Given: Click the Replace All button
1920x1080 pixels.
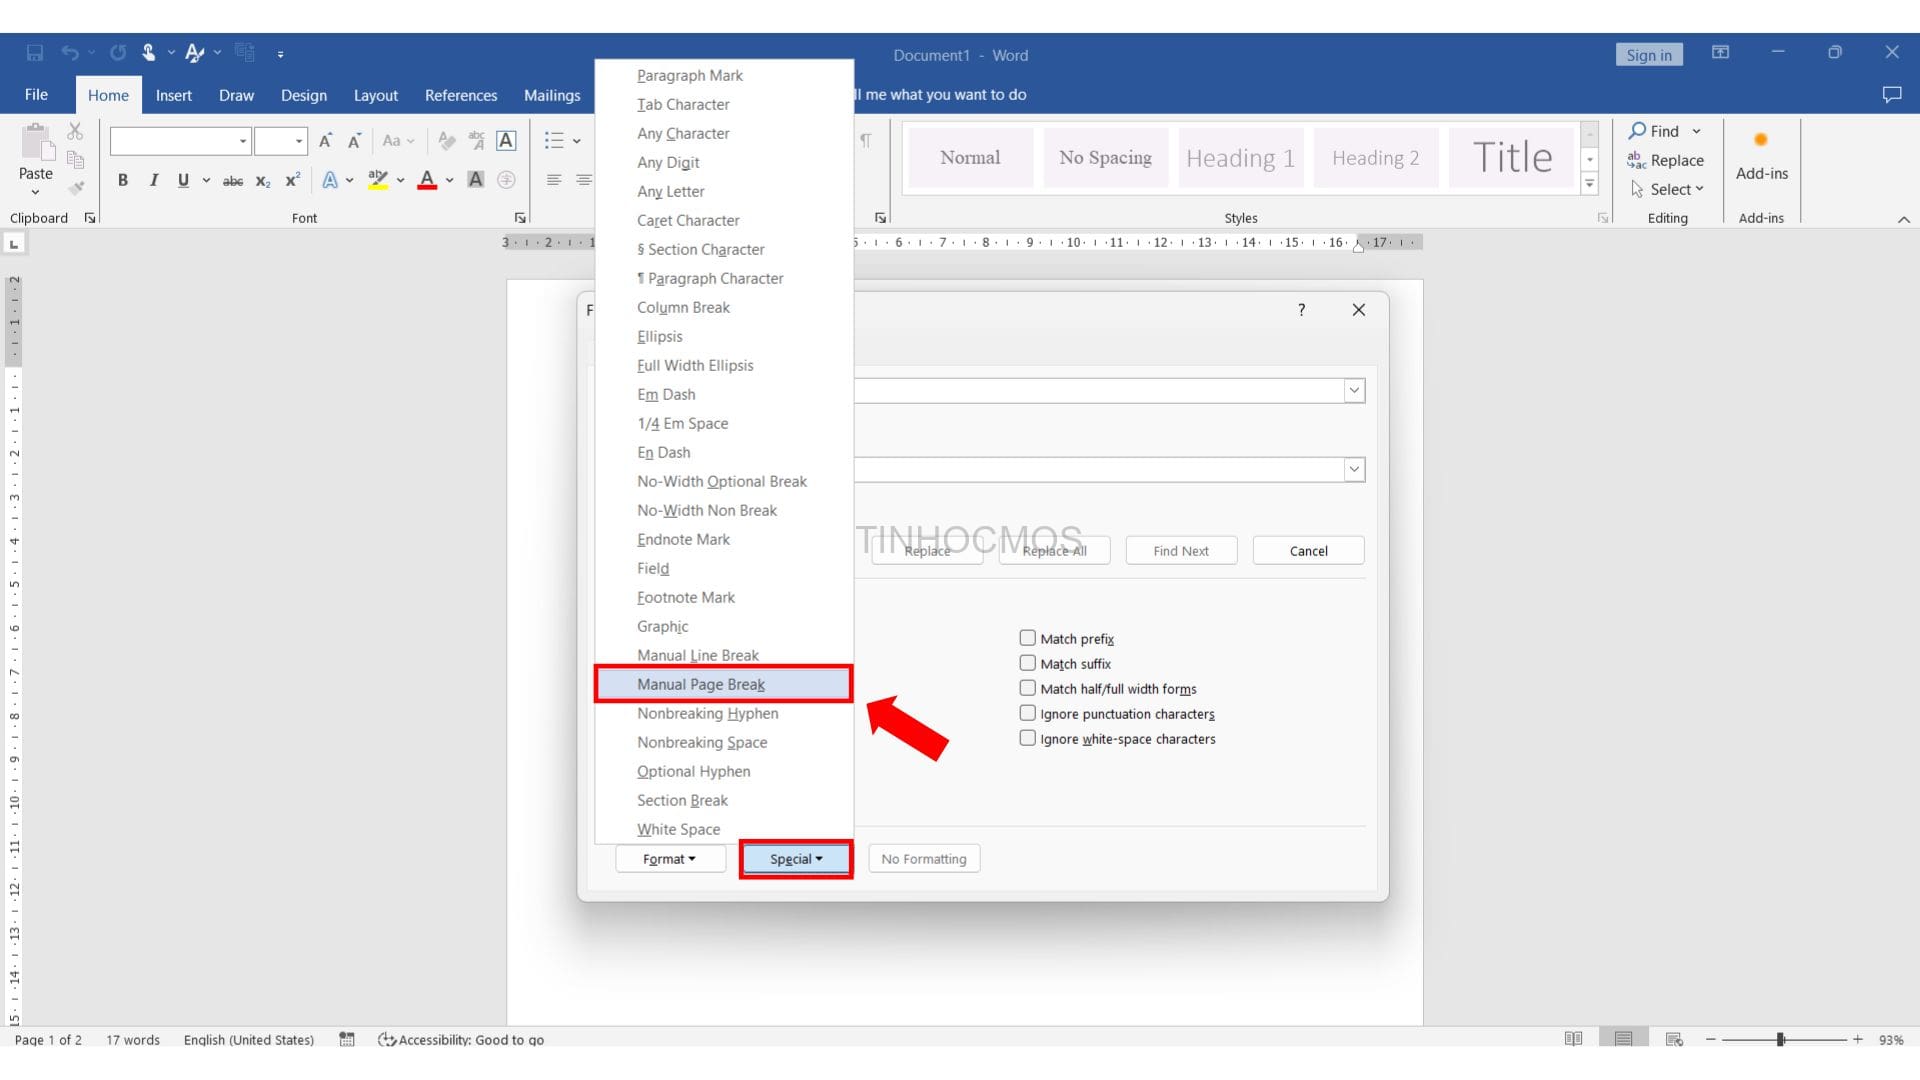Looking at the screenshot, I should (x=1054, y=551).
